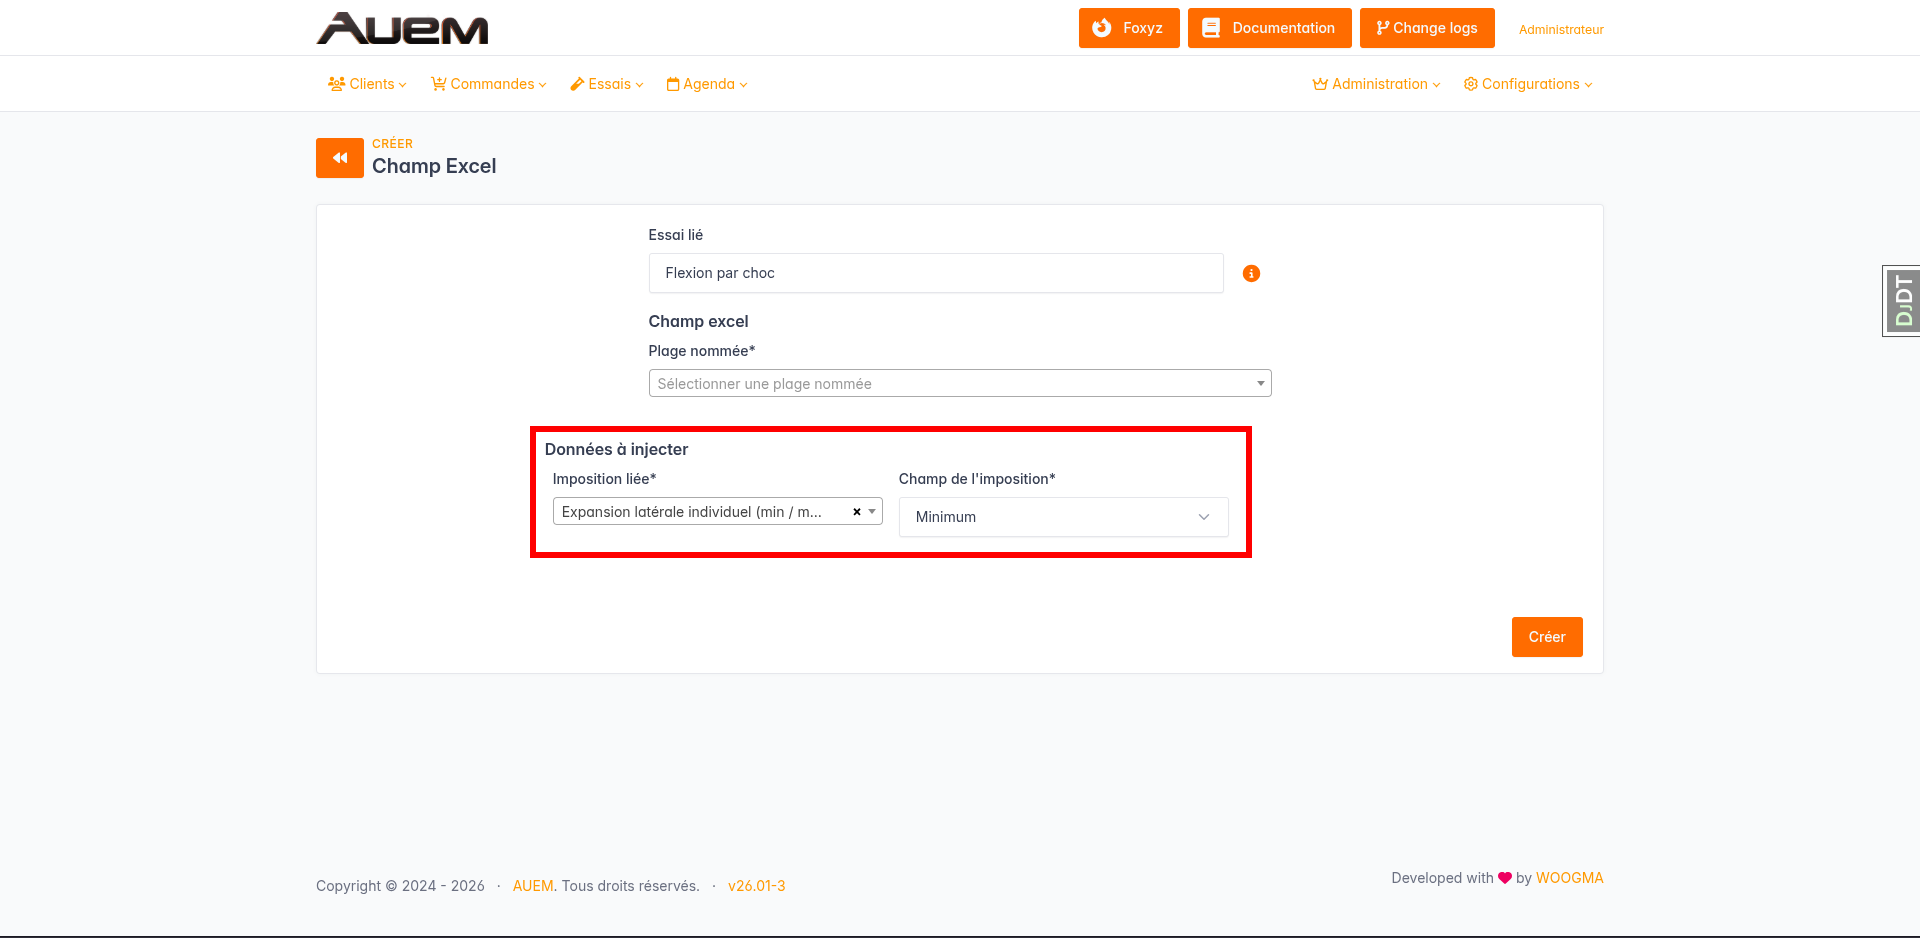Expand the Champ de l'imposition dropdown

(1063, 517)
